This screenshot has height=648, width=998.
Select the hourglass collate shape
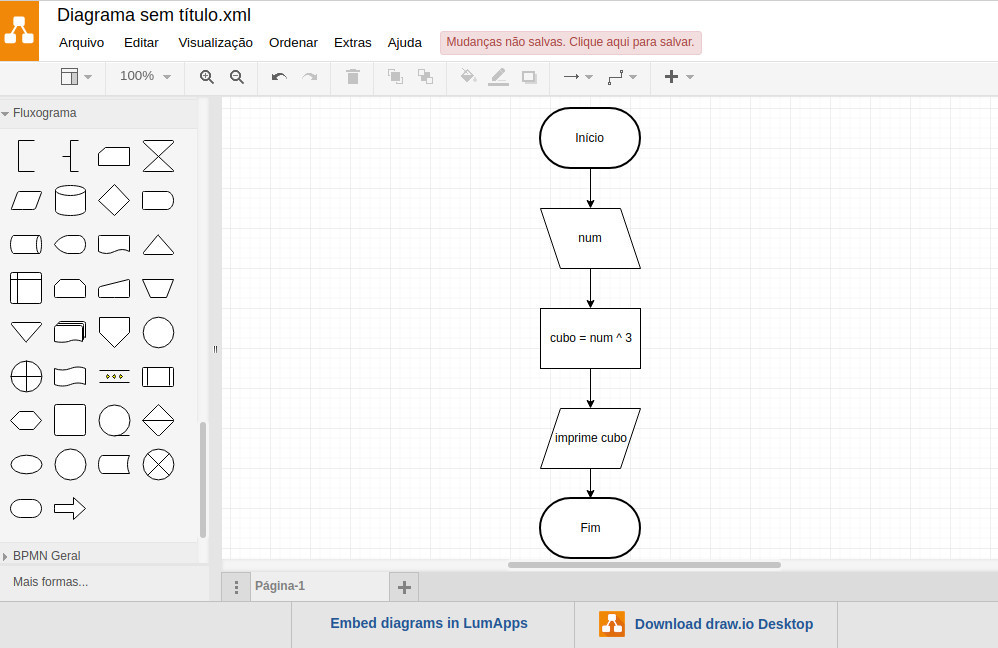click(x=158, y=156)
